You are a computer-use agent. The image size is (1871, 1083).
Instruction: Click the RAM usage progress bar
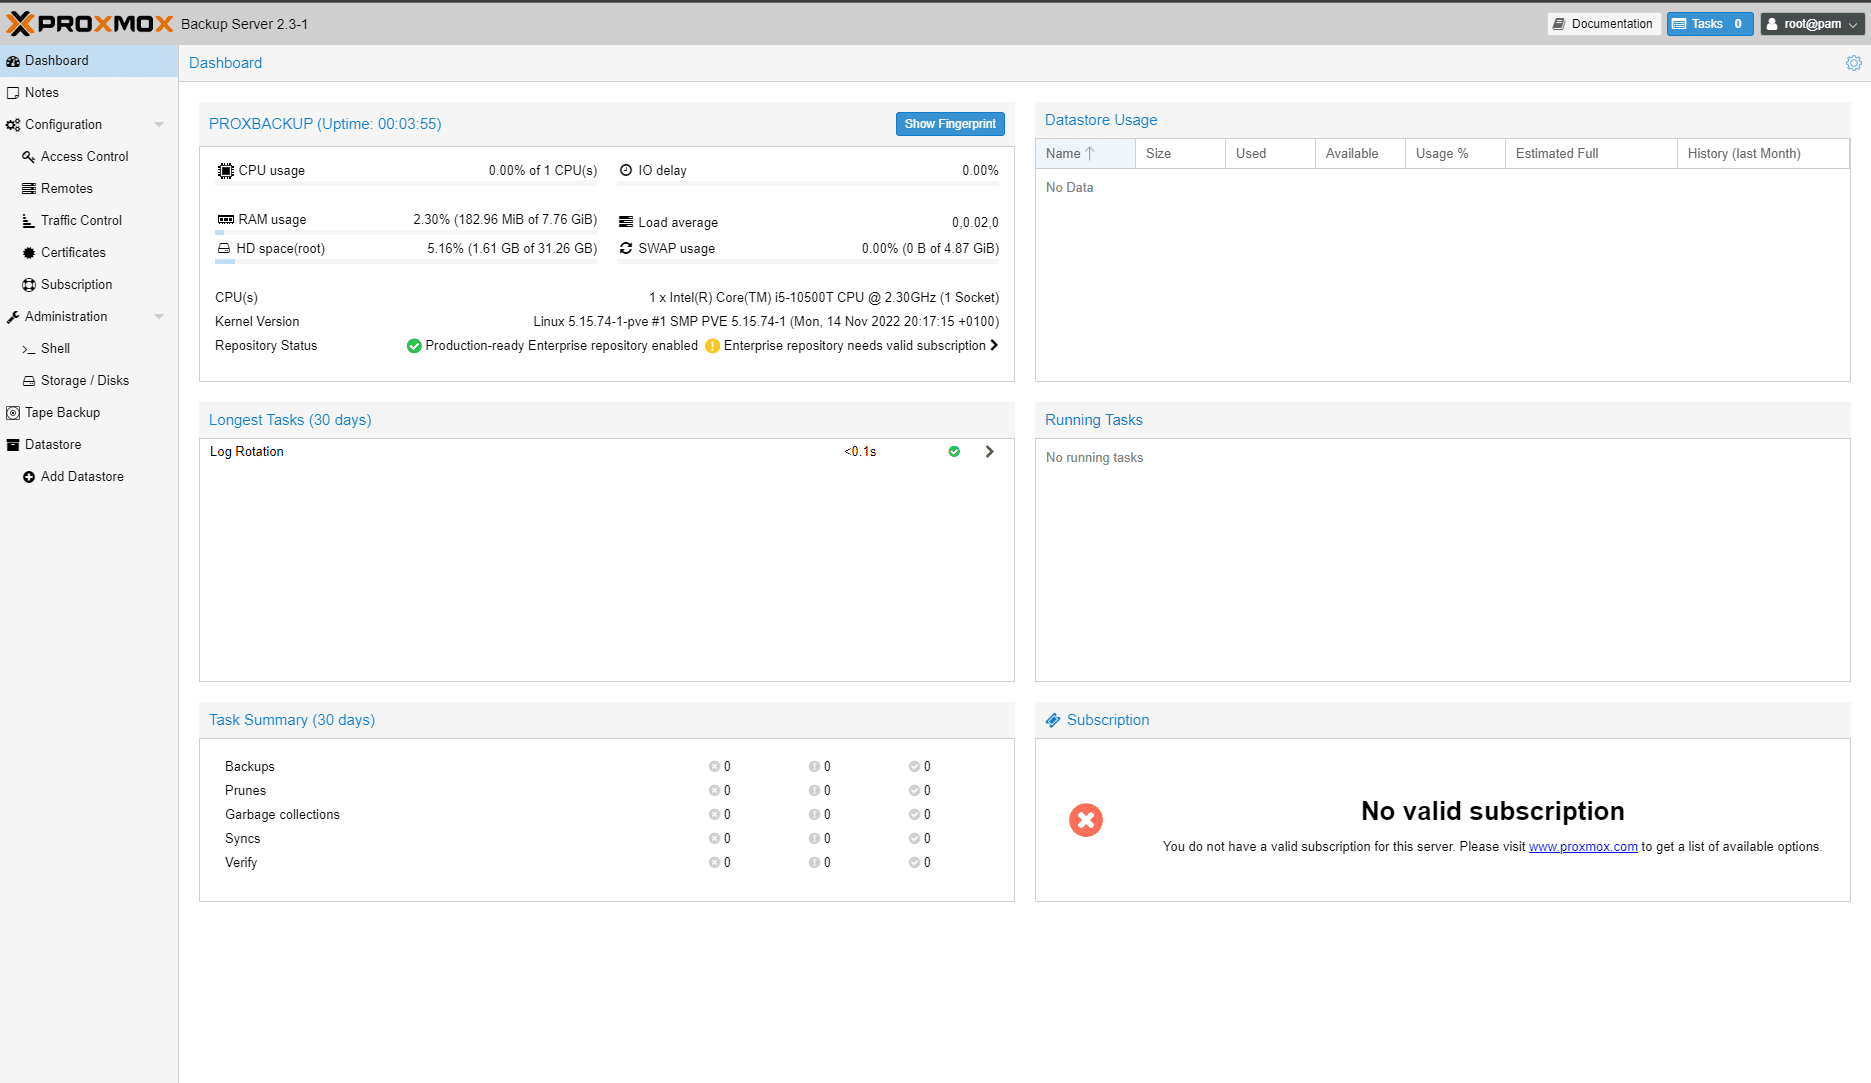pos(406,233)
